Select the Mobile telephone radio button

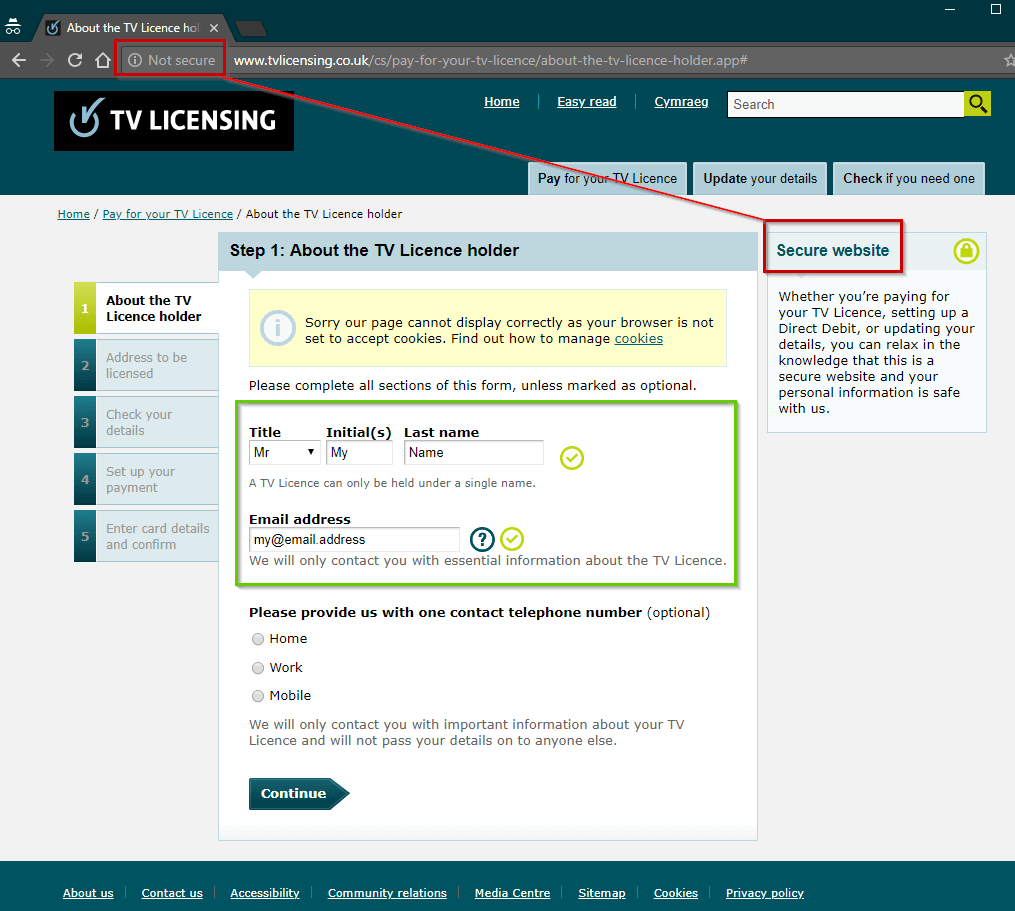point(256,695)
